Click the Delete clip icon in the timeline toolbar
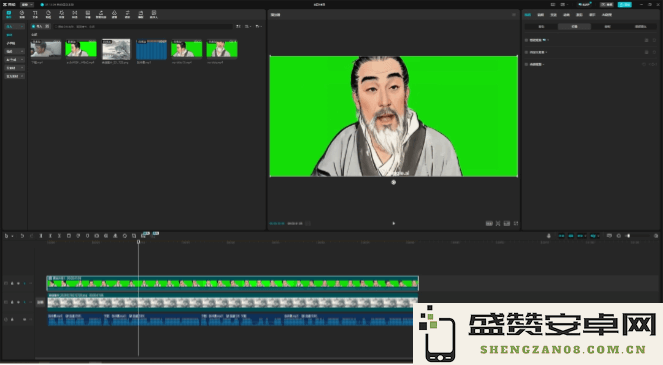The height and width of the screenshot is (365, 663). (69, 236)
